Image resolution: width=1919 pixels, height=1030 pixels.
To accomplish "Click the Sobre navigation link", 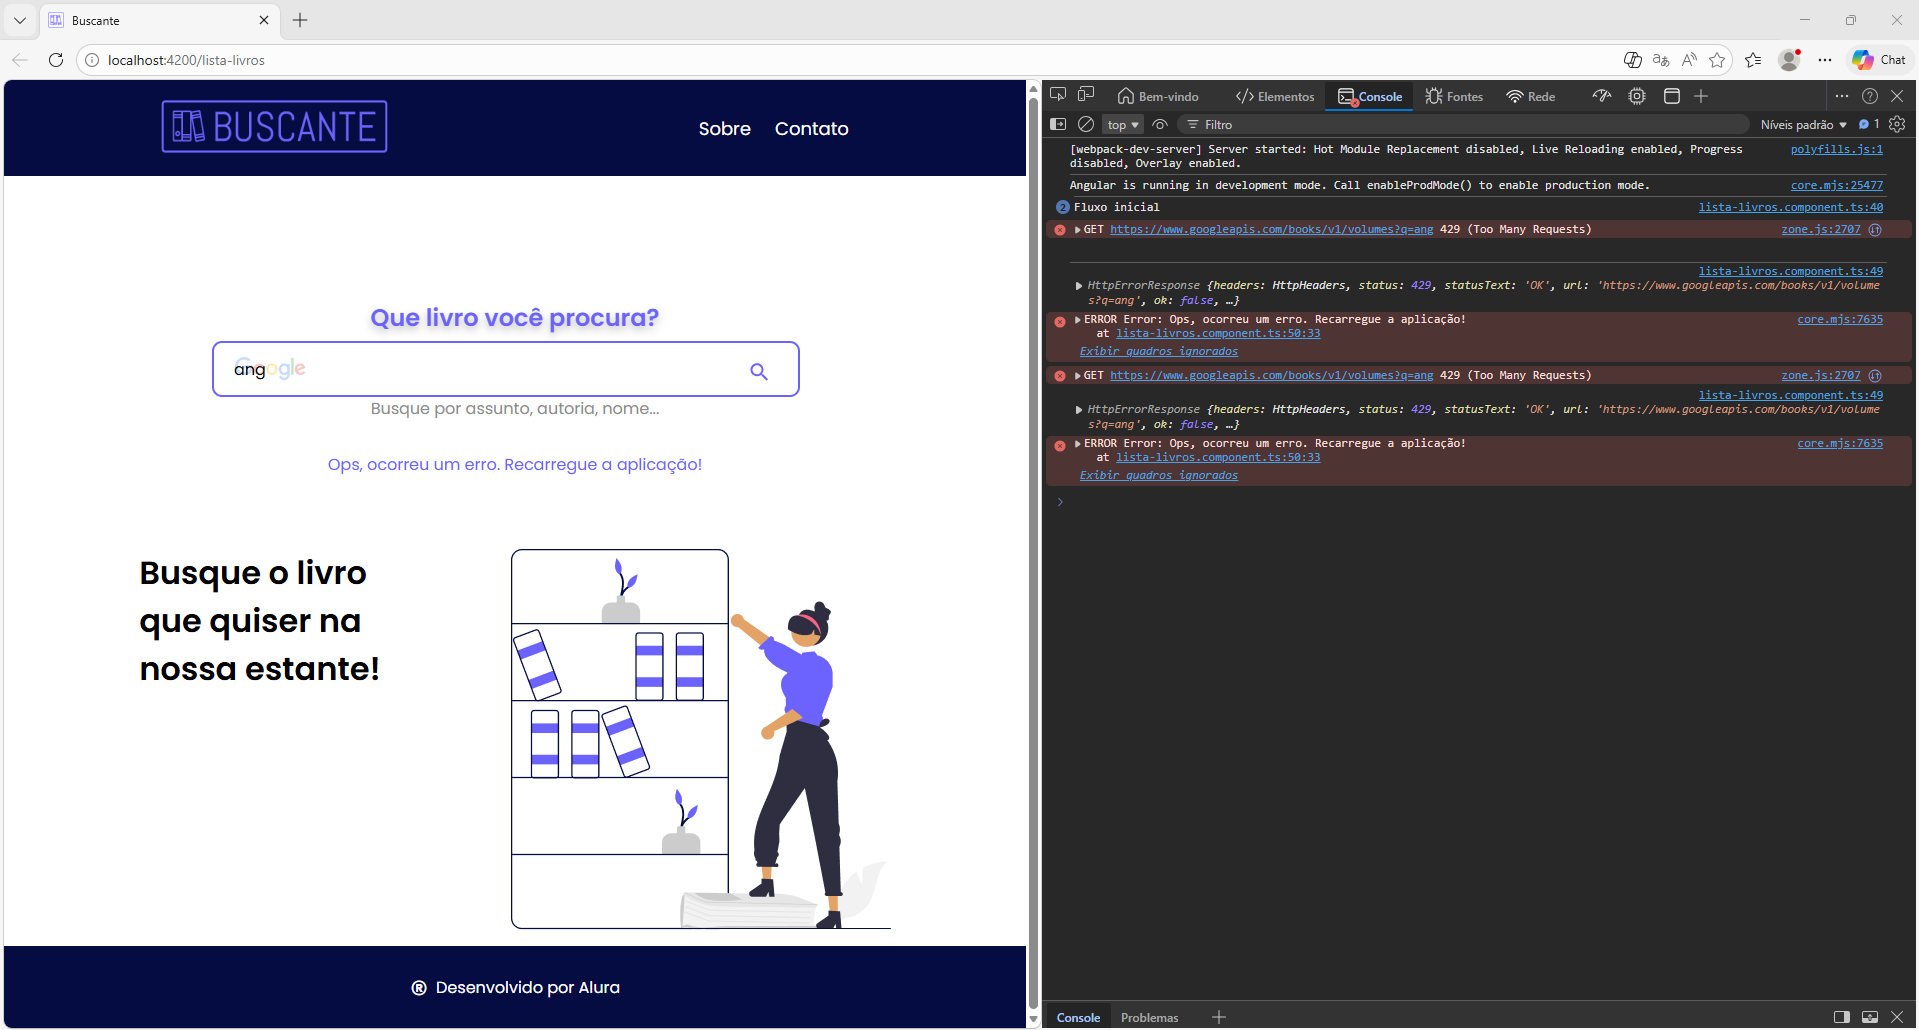I will point(724,129).
